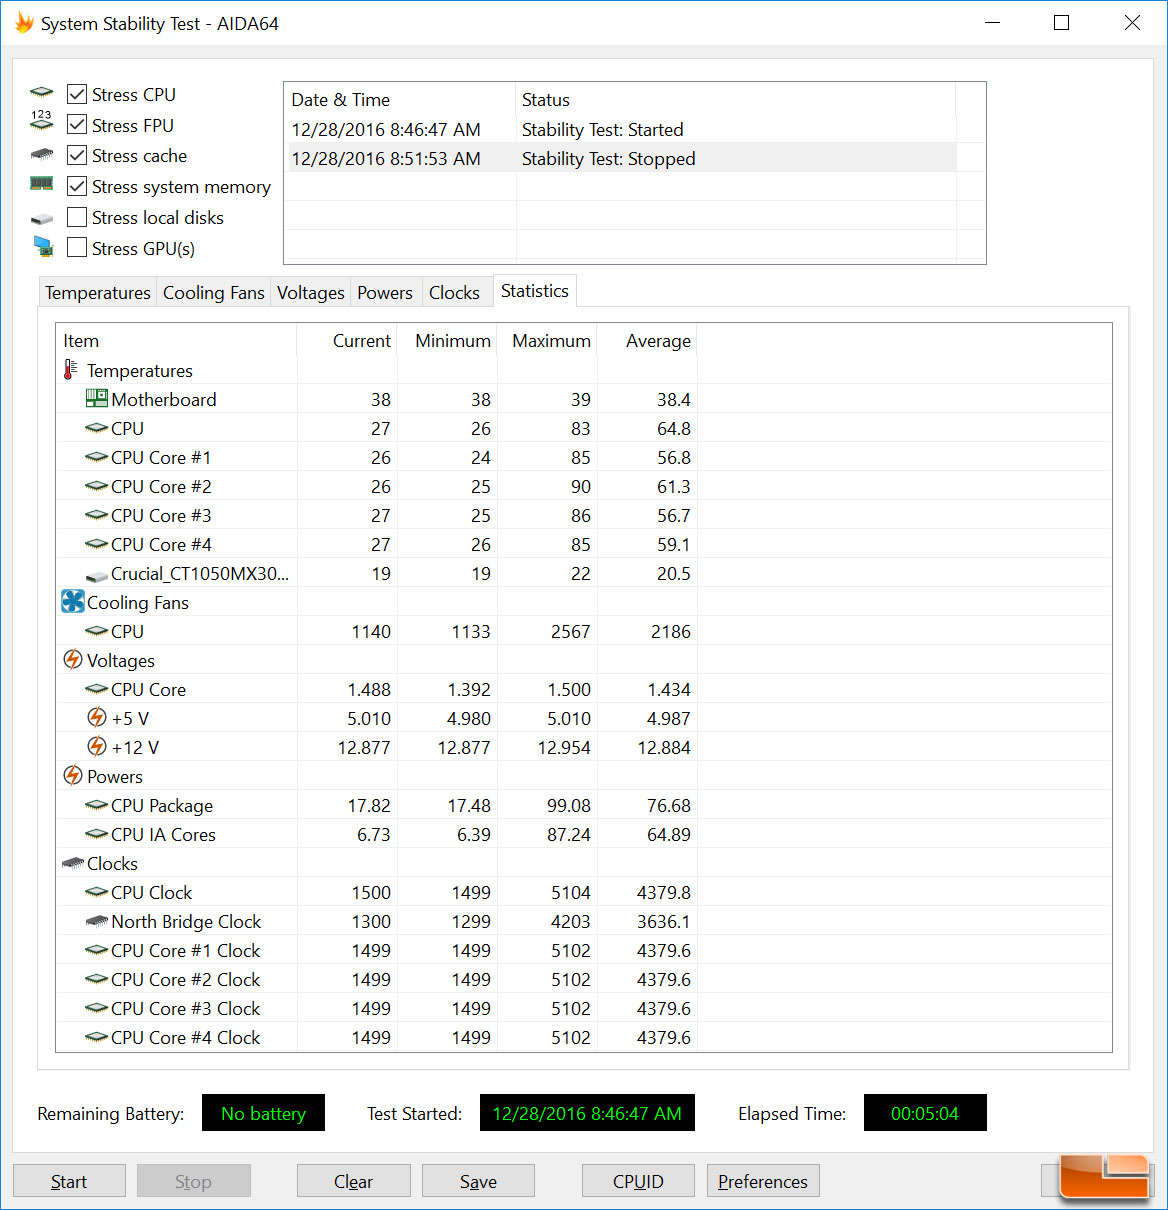Screen dimensions: 1168x1210
Task: Click the Average column header
Action: pyautogui.click(x=647, y=340)
